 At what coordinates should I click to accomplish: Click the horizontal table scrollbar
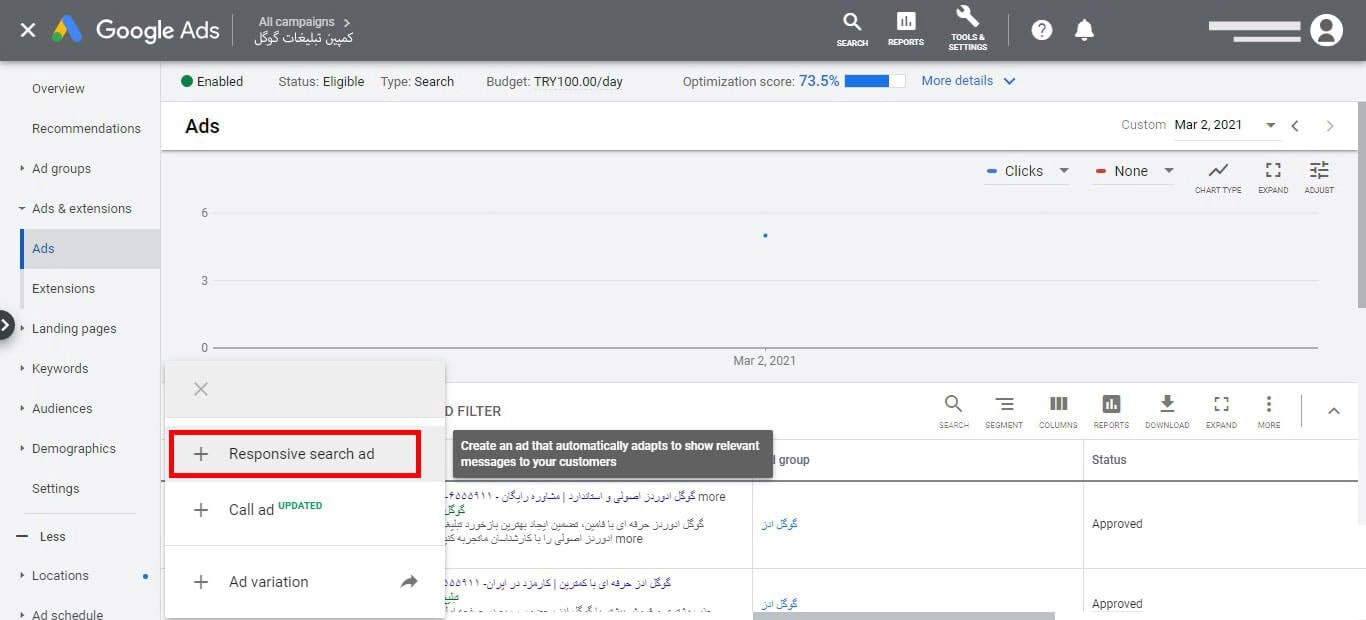coord(903,616)
